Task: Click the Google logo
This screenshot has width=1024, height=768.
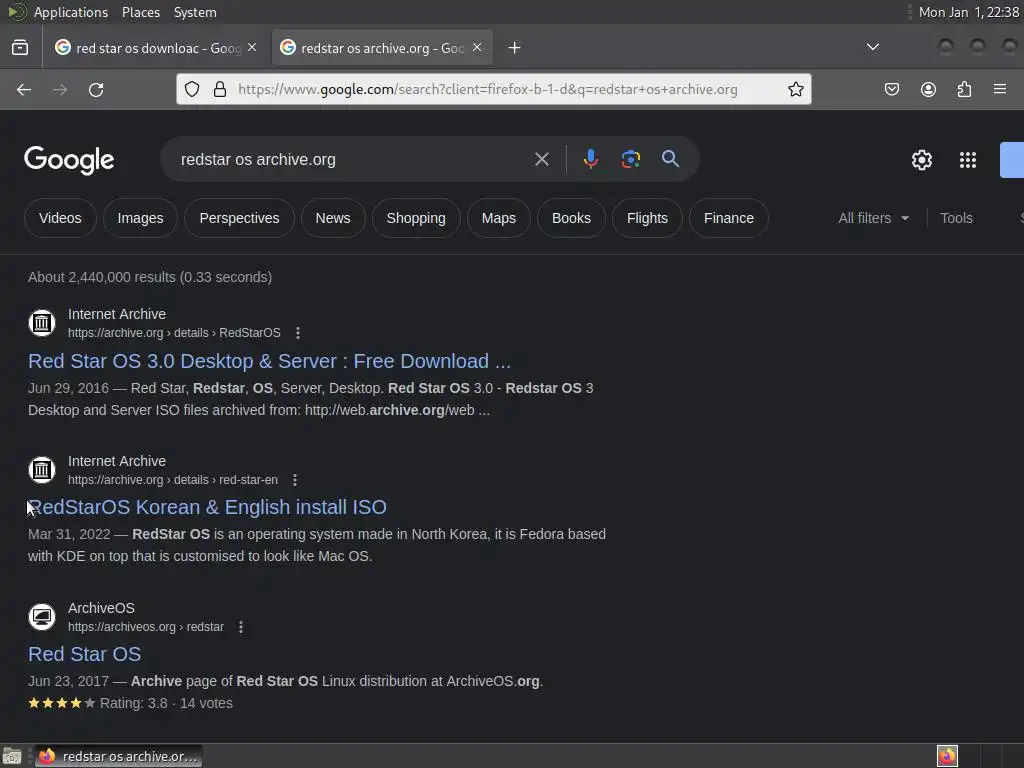Action: tap(69, 160)
